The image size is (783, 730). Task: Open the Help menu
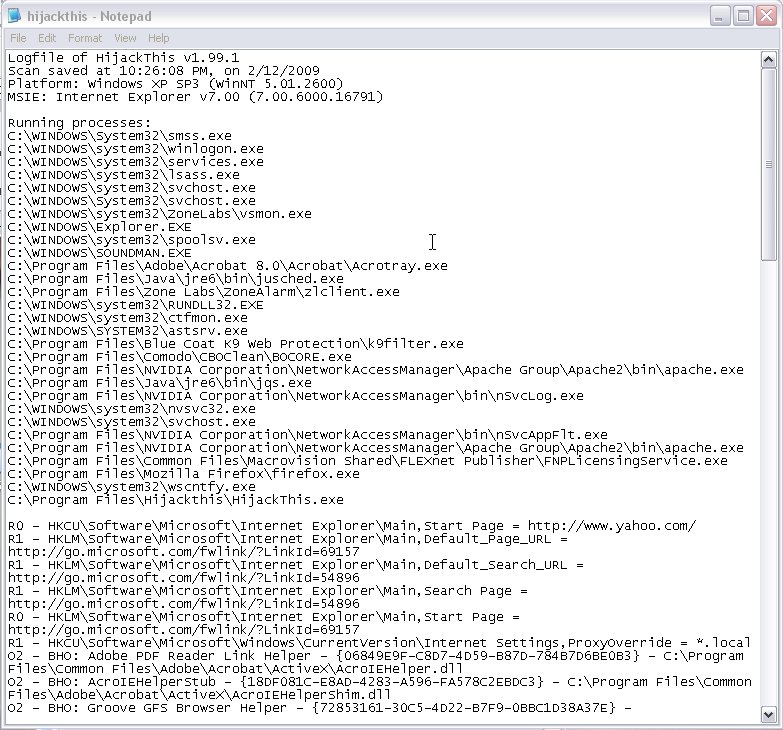158,38
